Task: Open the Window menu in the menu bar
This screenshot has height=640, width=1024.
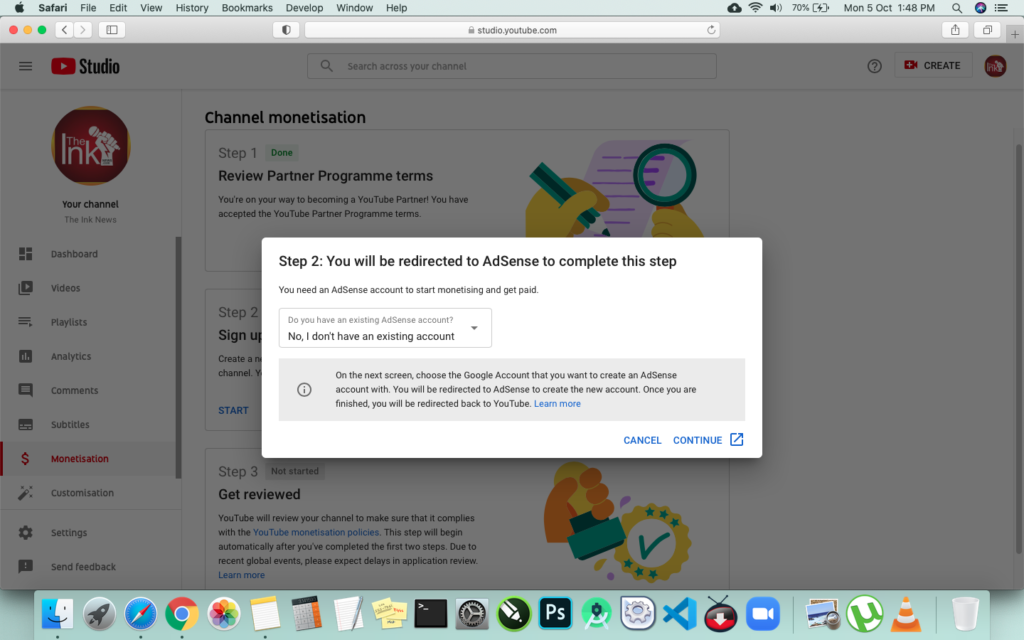Action: [355, 8]
